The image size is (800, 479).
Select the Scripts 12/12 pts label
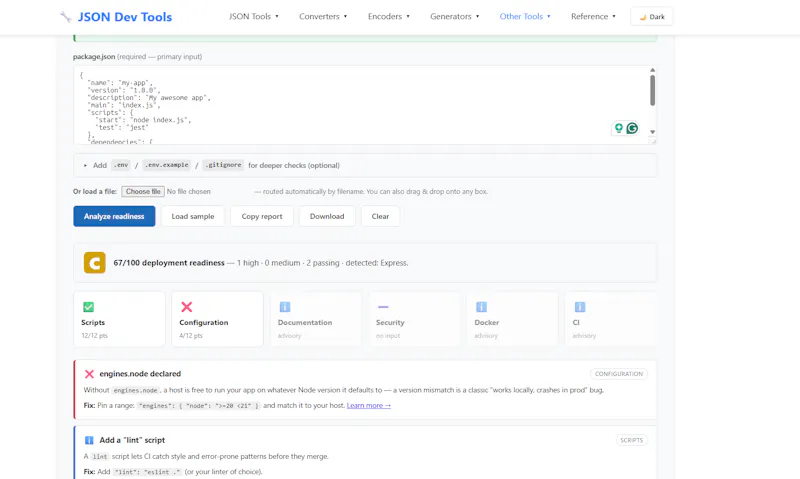pos(94,336)
